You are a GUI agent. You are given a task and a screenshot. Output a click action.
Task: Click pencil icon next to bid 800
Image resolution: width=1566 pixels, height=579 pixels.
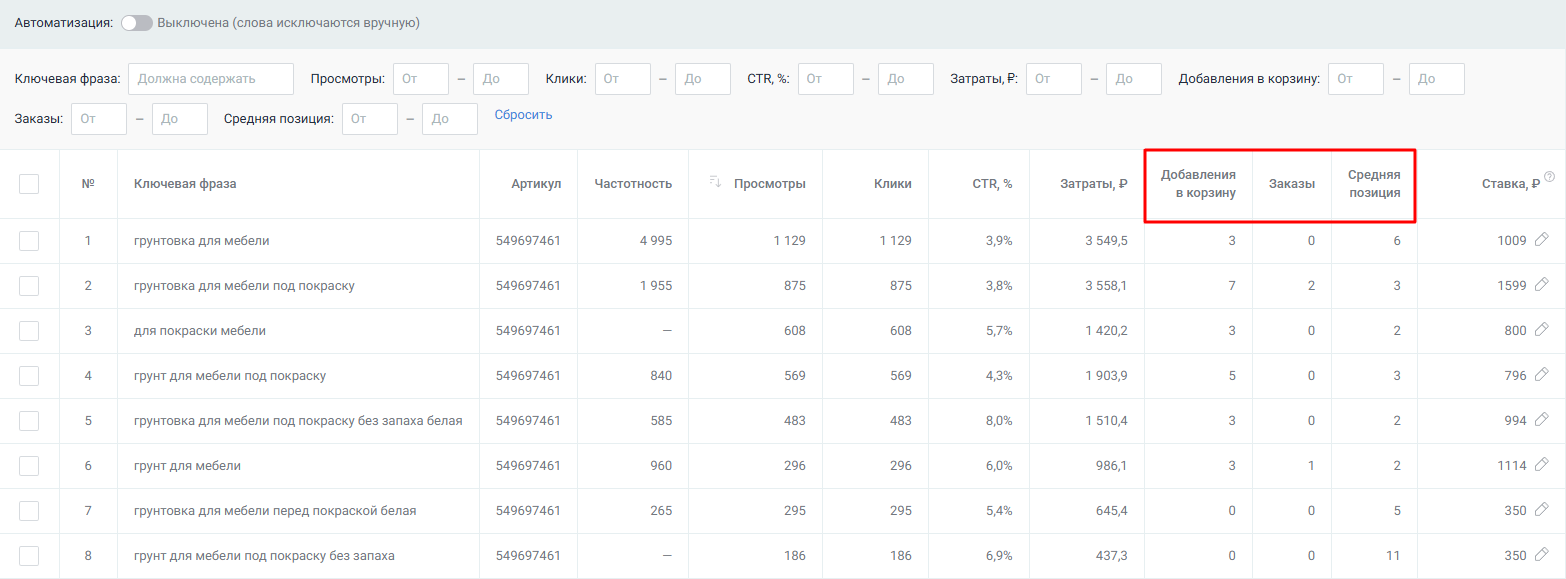(x=1541, y=330)
